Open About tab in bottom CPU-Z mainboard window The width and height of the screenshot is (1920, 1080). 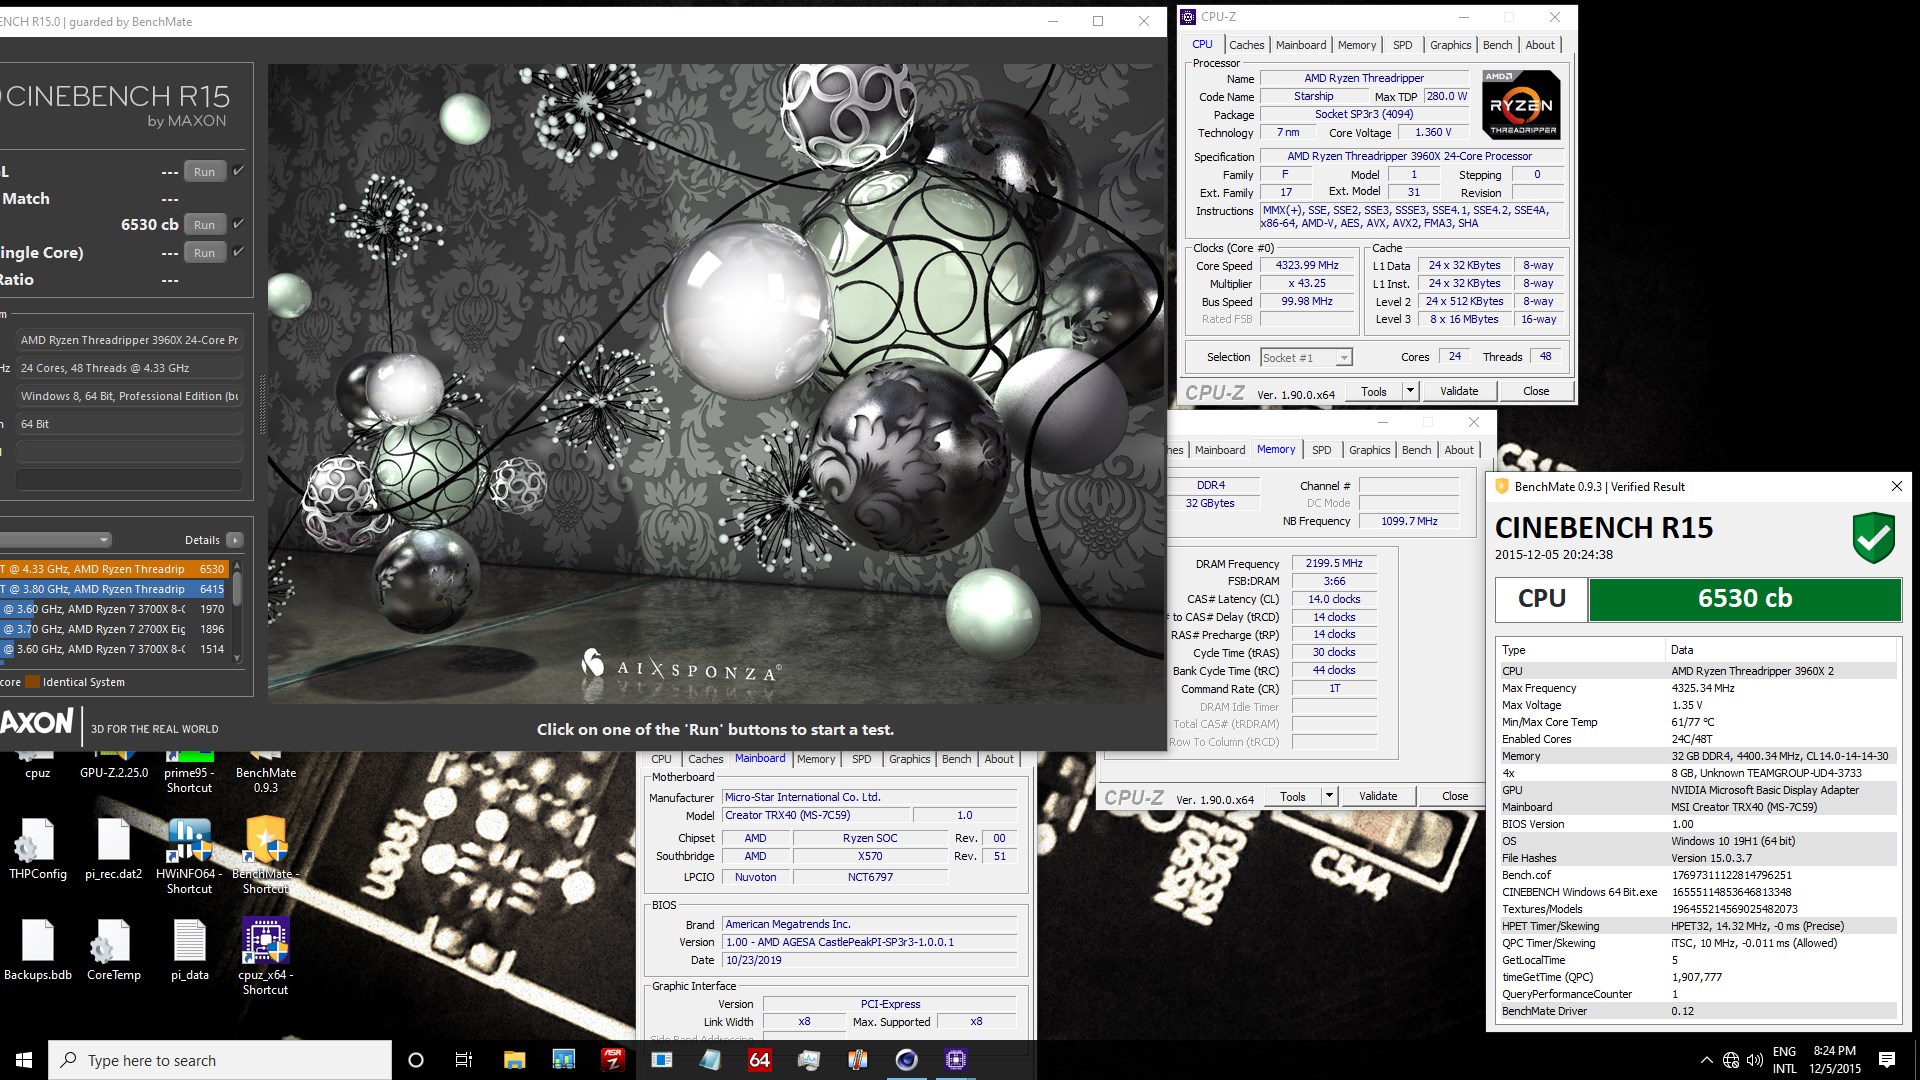999,759
